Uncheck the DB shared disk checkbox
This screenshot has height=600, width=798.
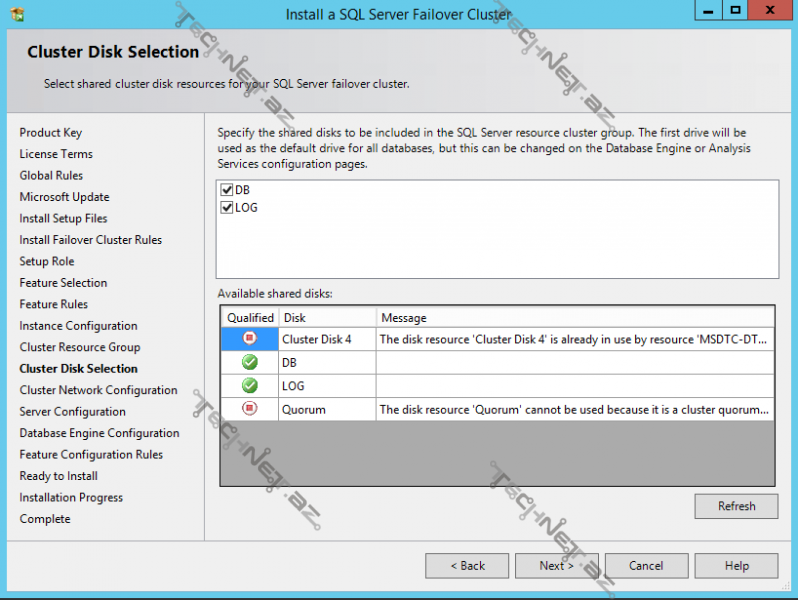coord(227,190)
